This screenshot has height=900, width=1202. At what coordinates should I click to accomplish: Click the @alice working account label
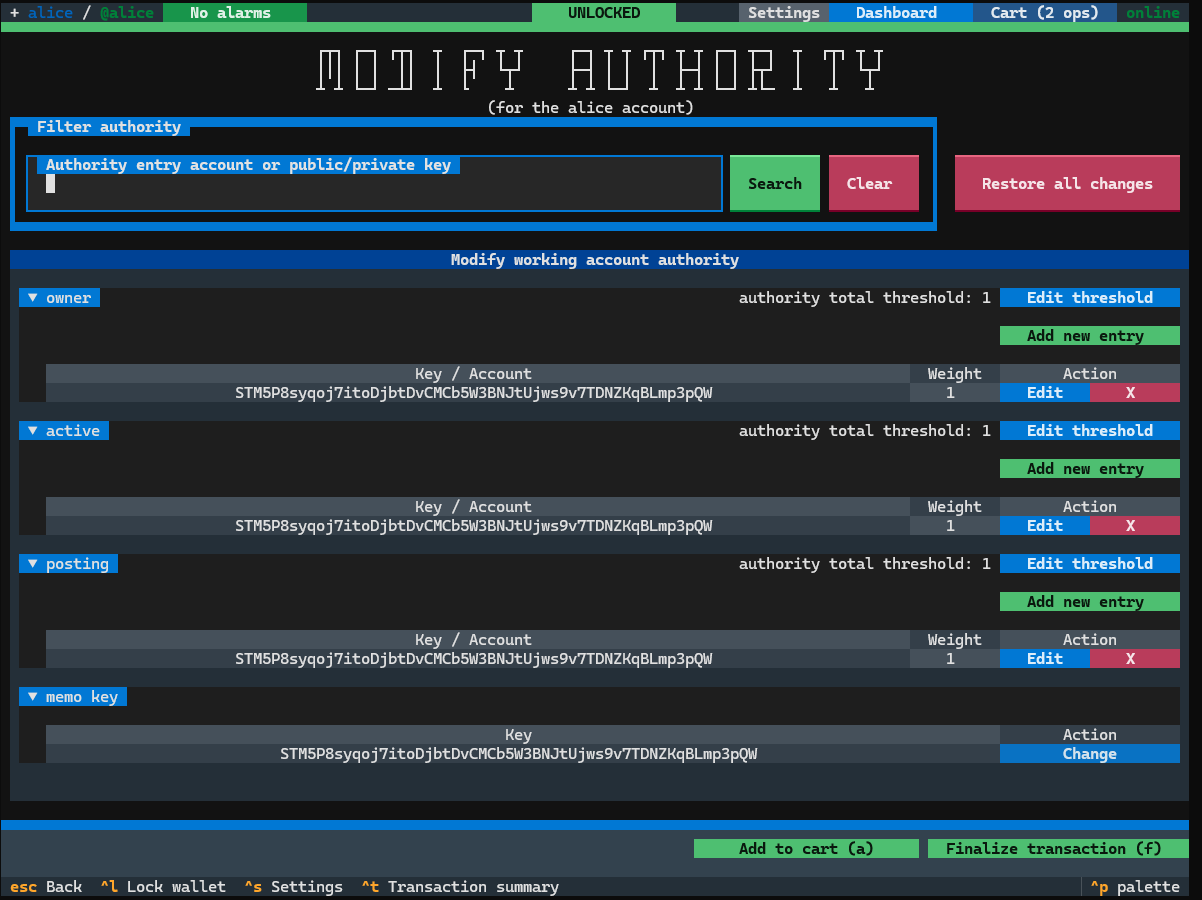[127, 13]
